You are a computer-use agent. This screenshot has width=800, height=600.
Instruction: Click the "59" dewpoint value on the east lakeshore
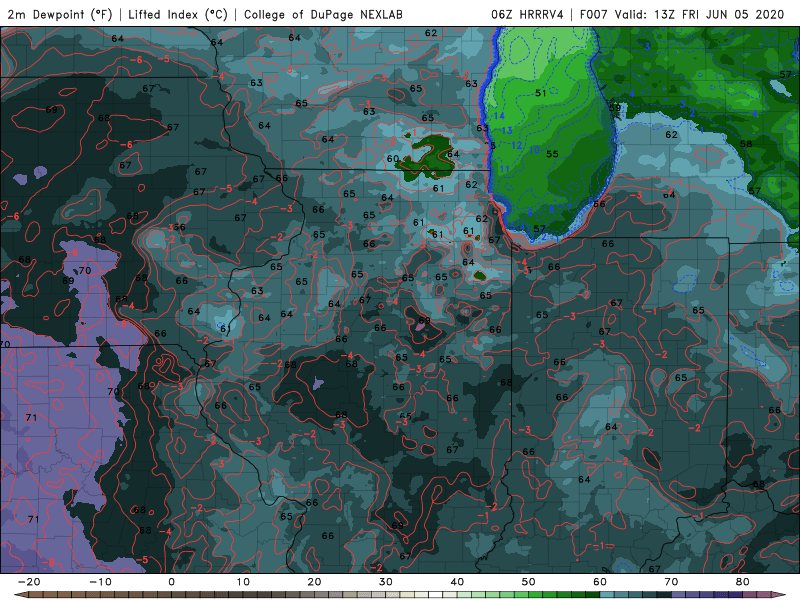[x=616, y=108]
